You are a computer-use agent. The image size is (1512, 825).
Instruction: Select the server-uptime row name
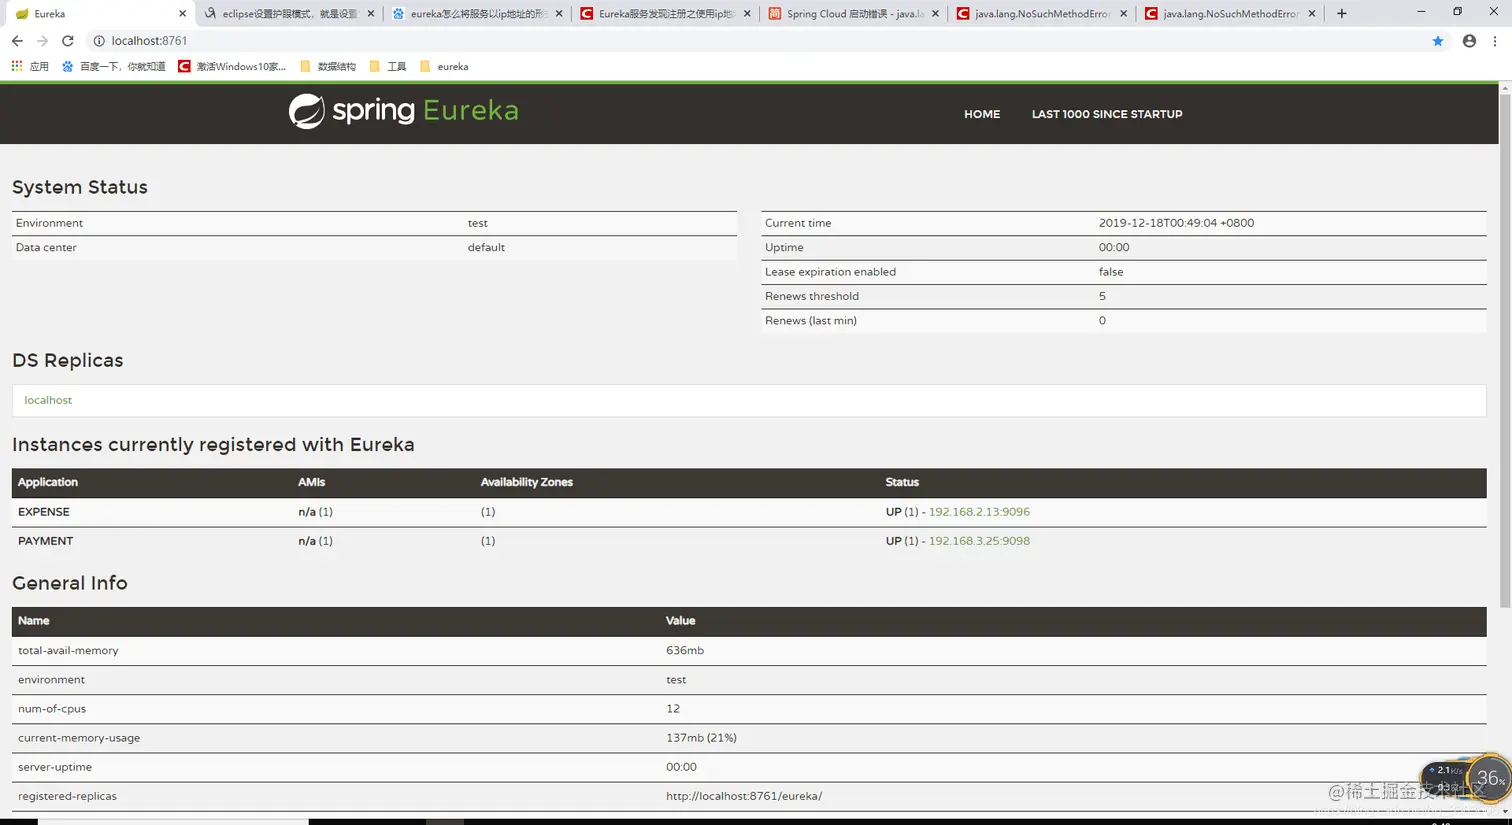[x=55, y=767]
